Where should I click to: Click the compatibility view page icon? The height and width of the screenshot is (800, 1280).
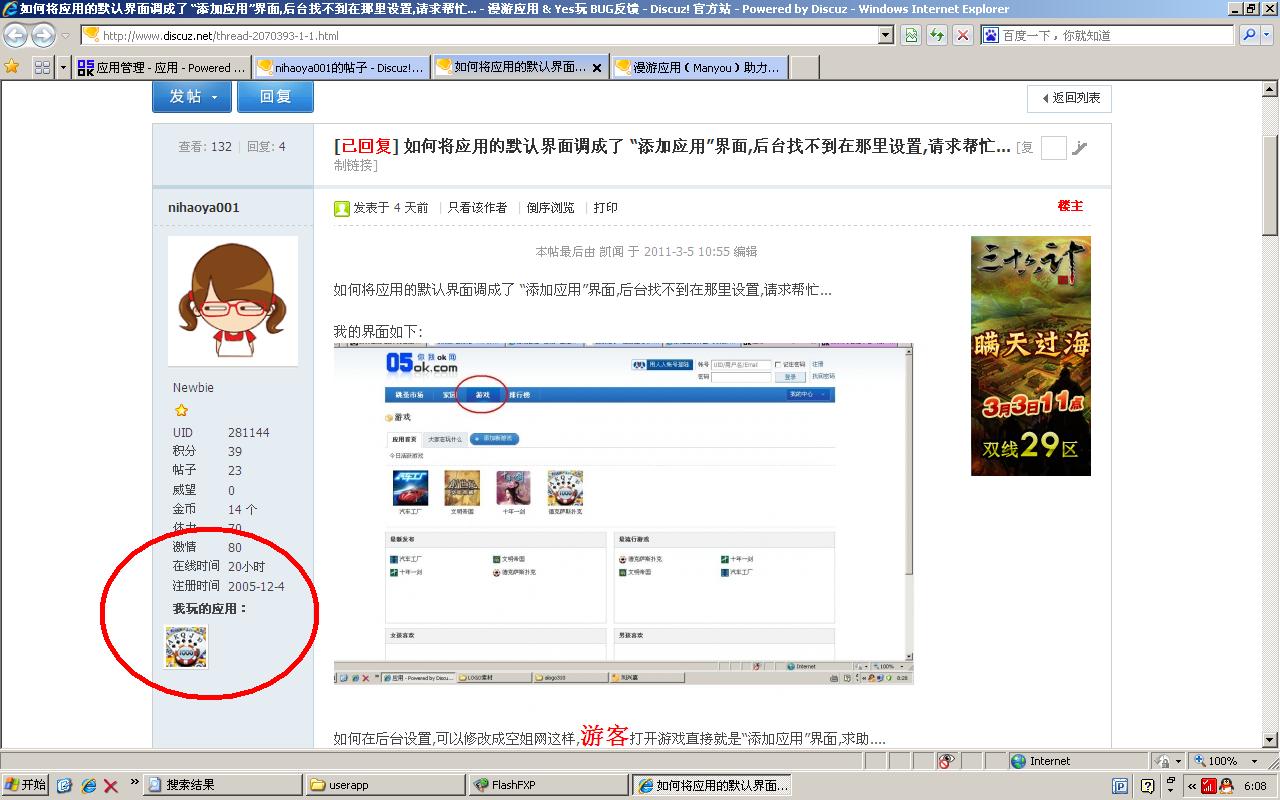(x=912, y=35)
